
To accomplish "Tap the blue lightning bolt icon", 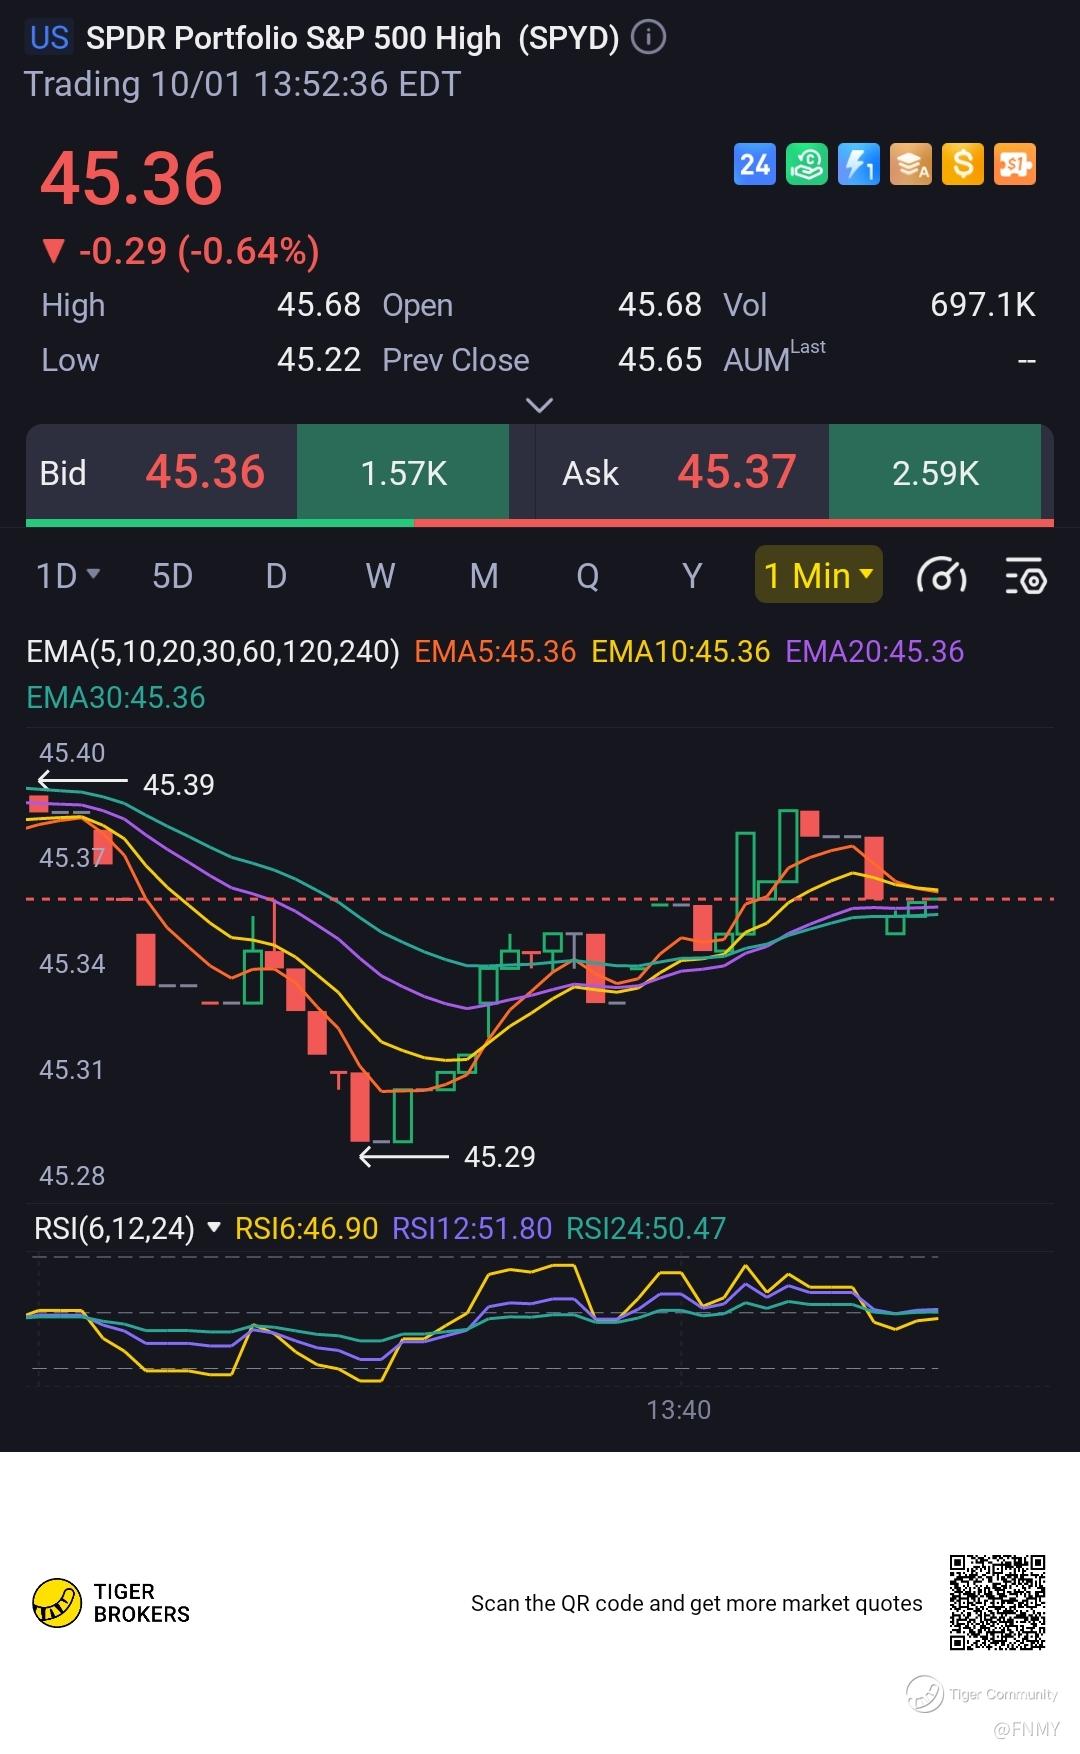I will pos(859,164).
